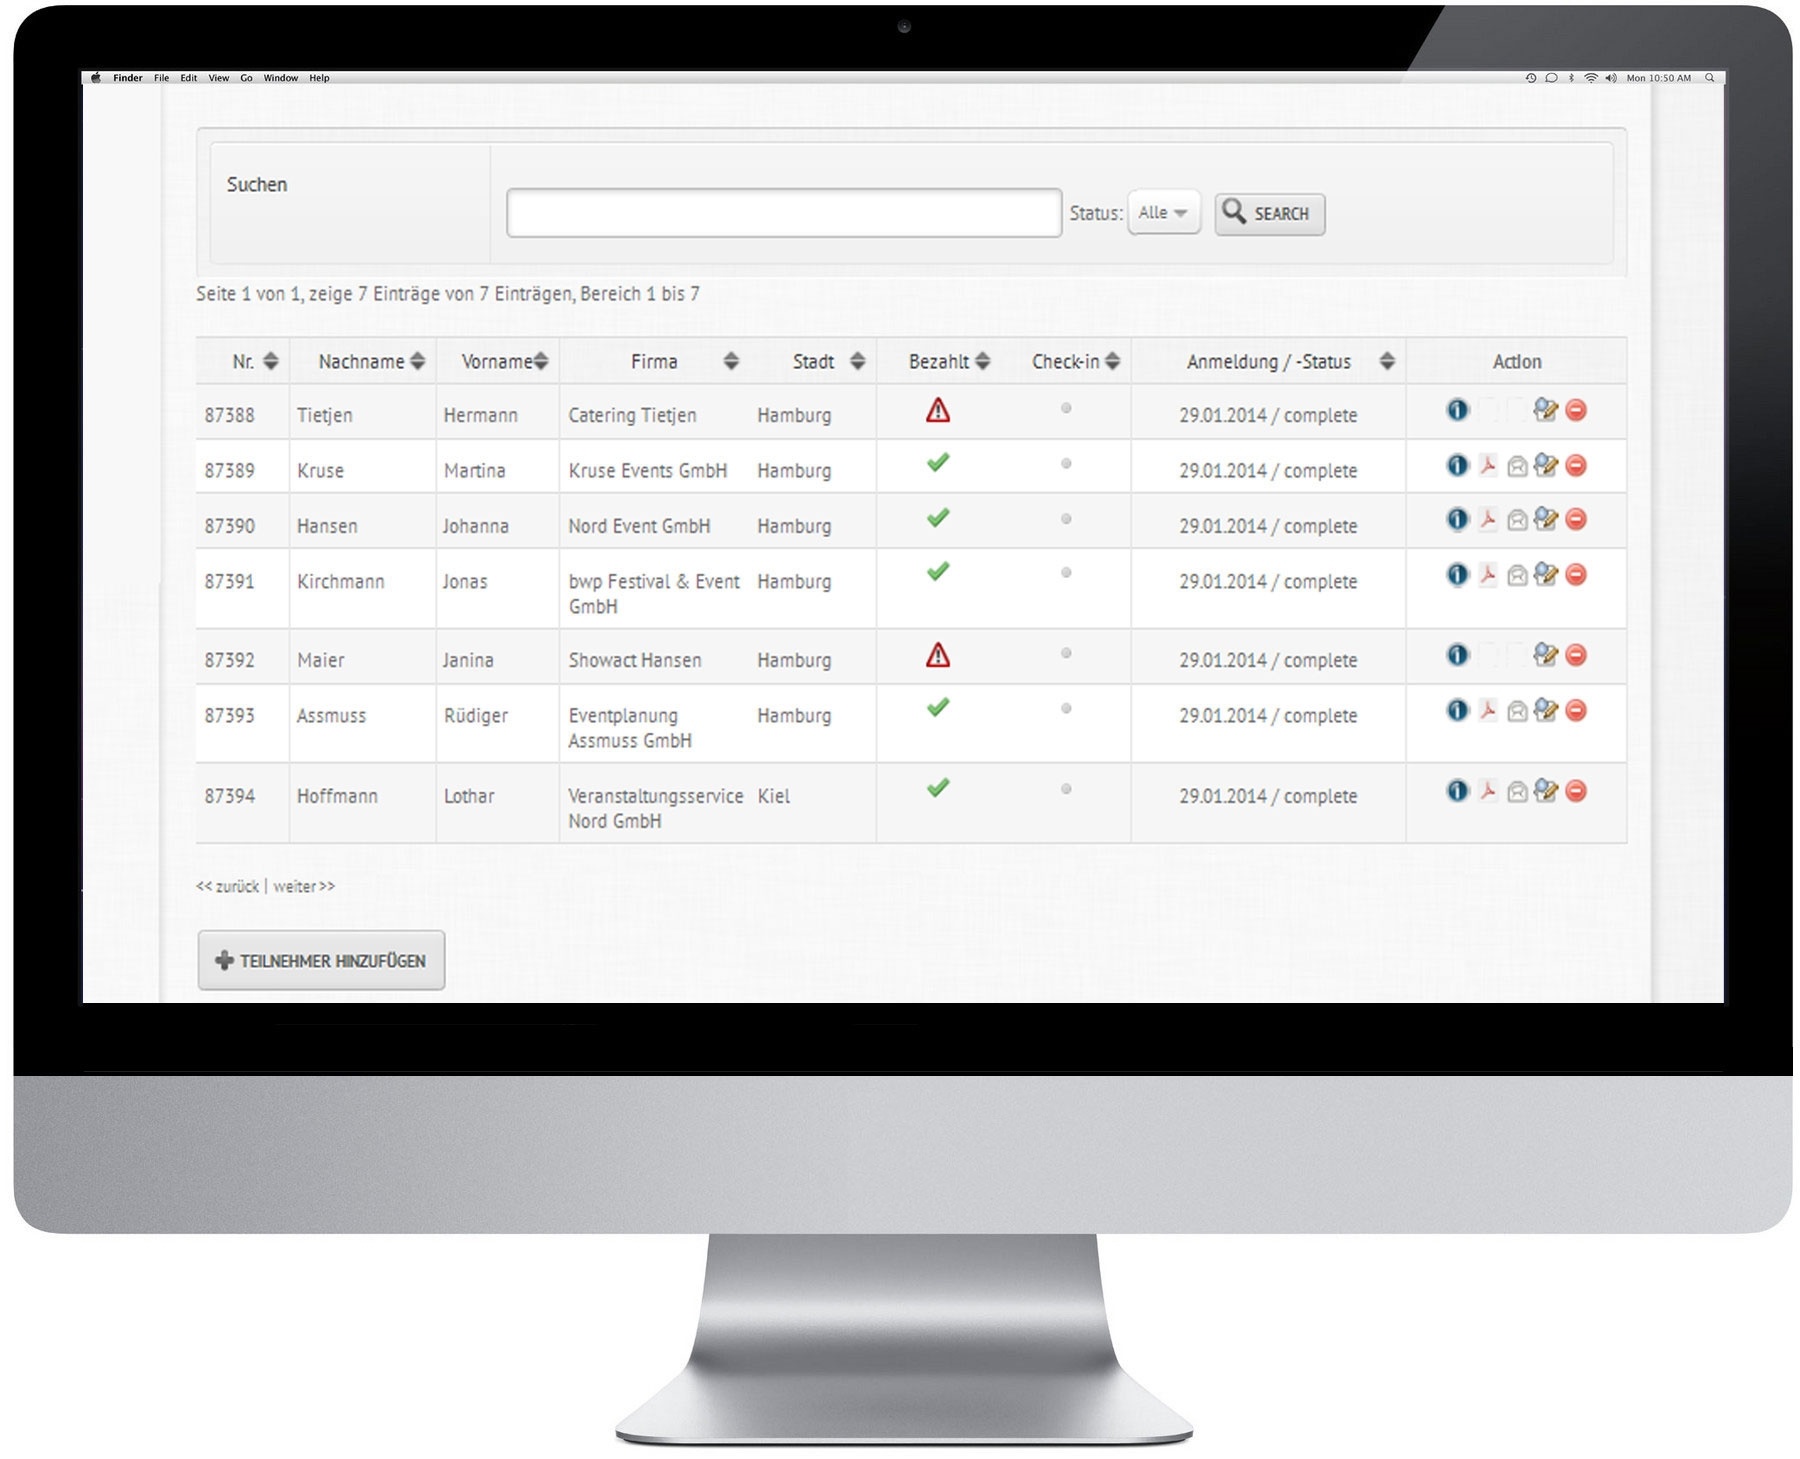Open the Go menu
1800x1459 pixels.
pyautogui.click(x=246, y=78)
